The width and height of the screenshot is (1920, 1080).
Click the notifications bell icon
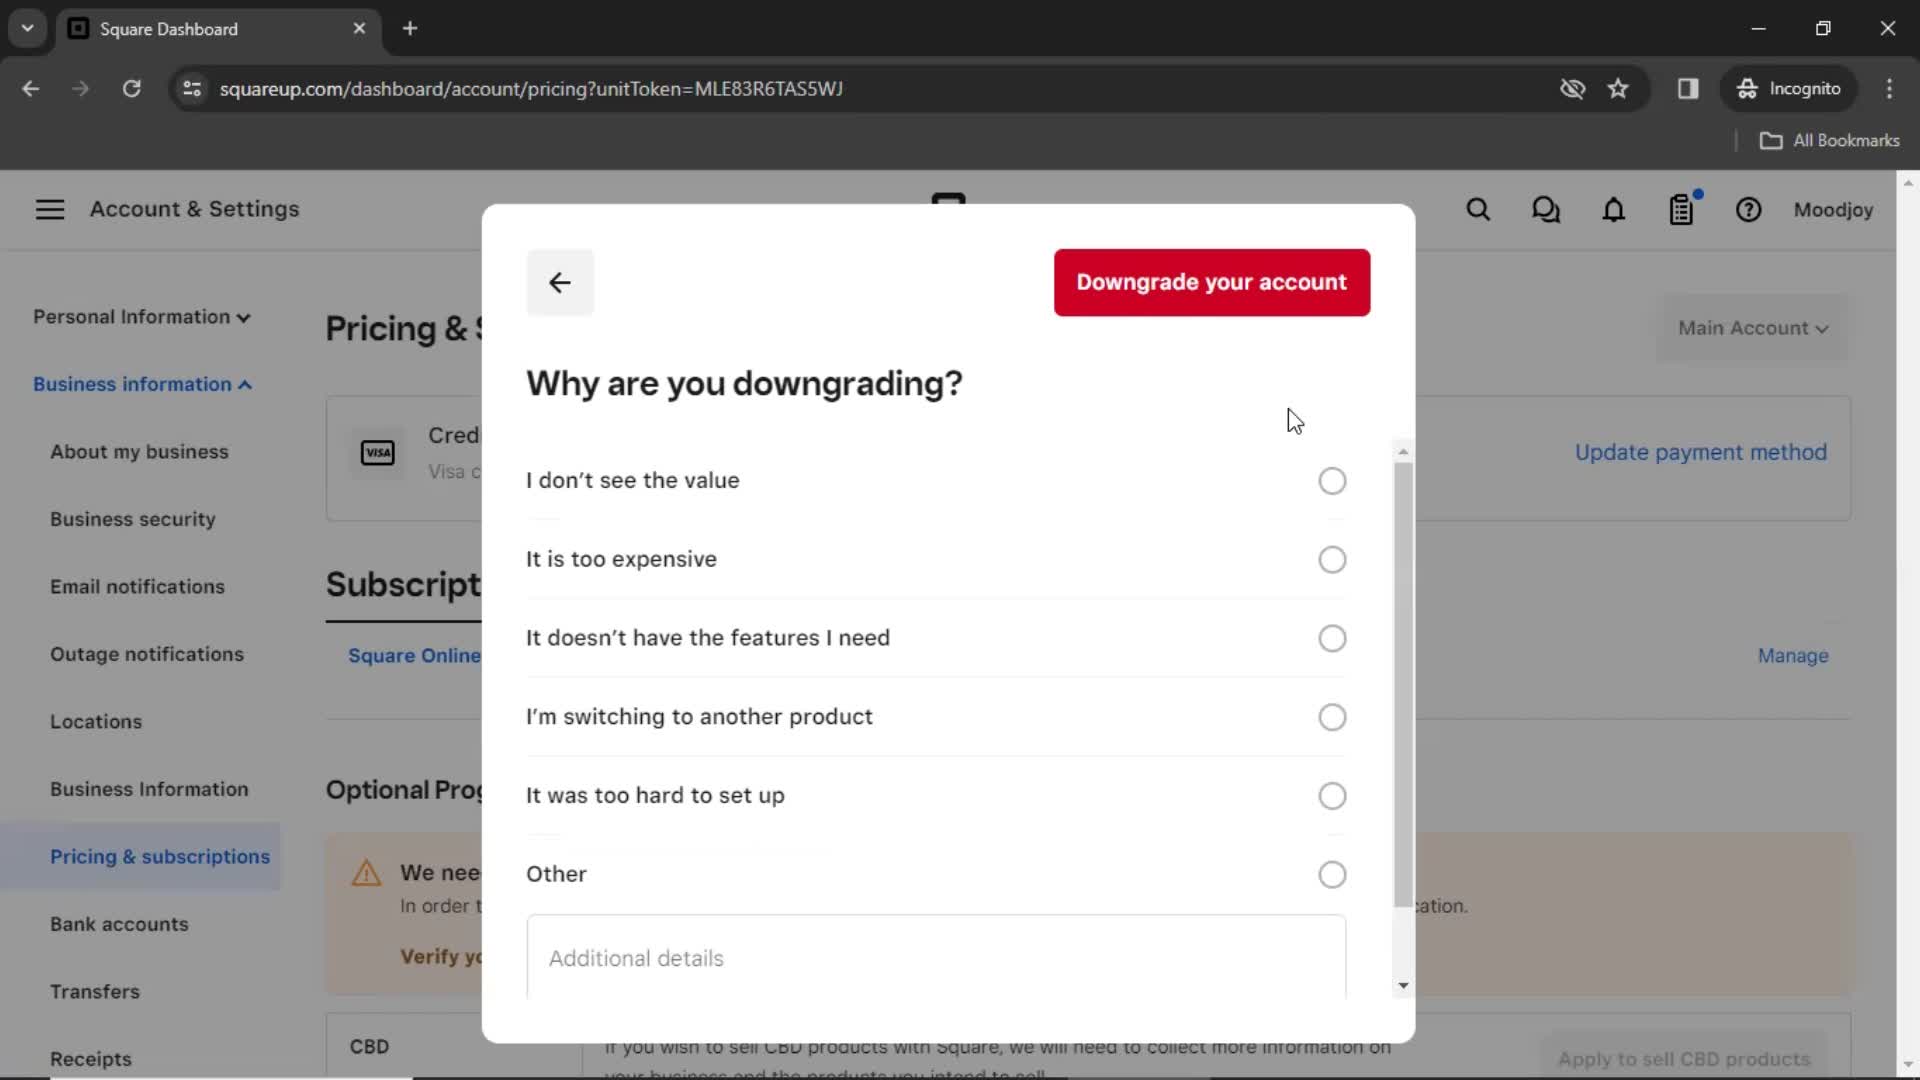point(1613,210)
